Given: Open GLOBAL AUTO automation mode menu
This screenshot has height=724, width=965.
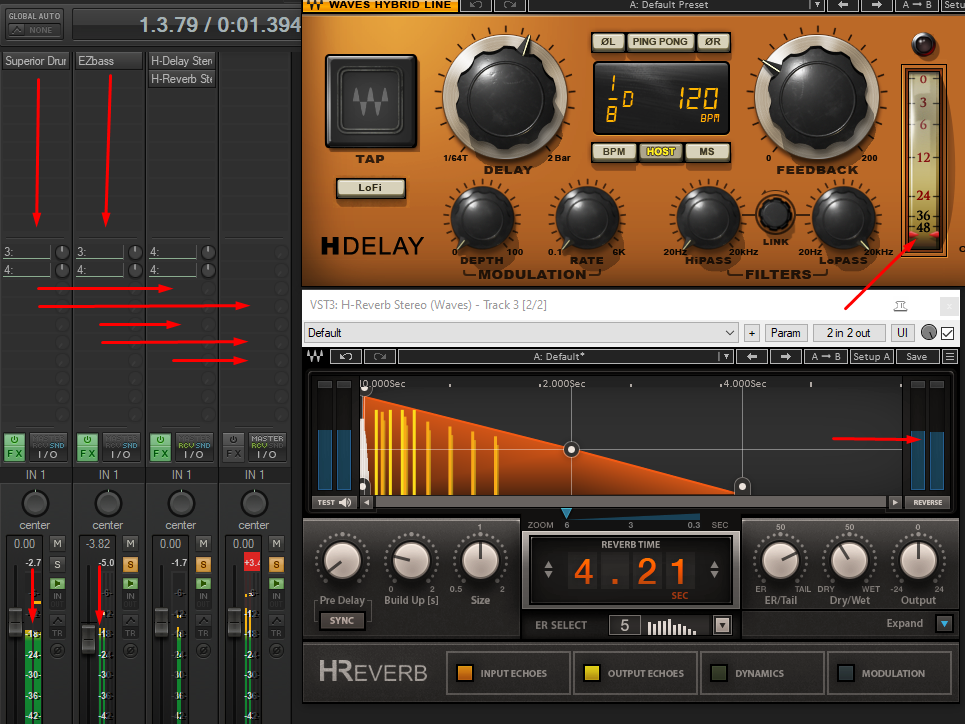Looking at the screenshot, I should 34,23.
